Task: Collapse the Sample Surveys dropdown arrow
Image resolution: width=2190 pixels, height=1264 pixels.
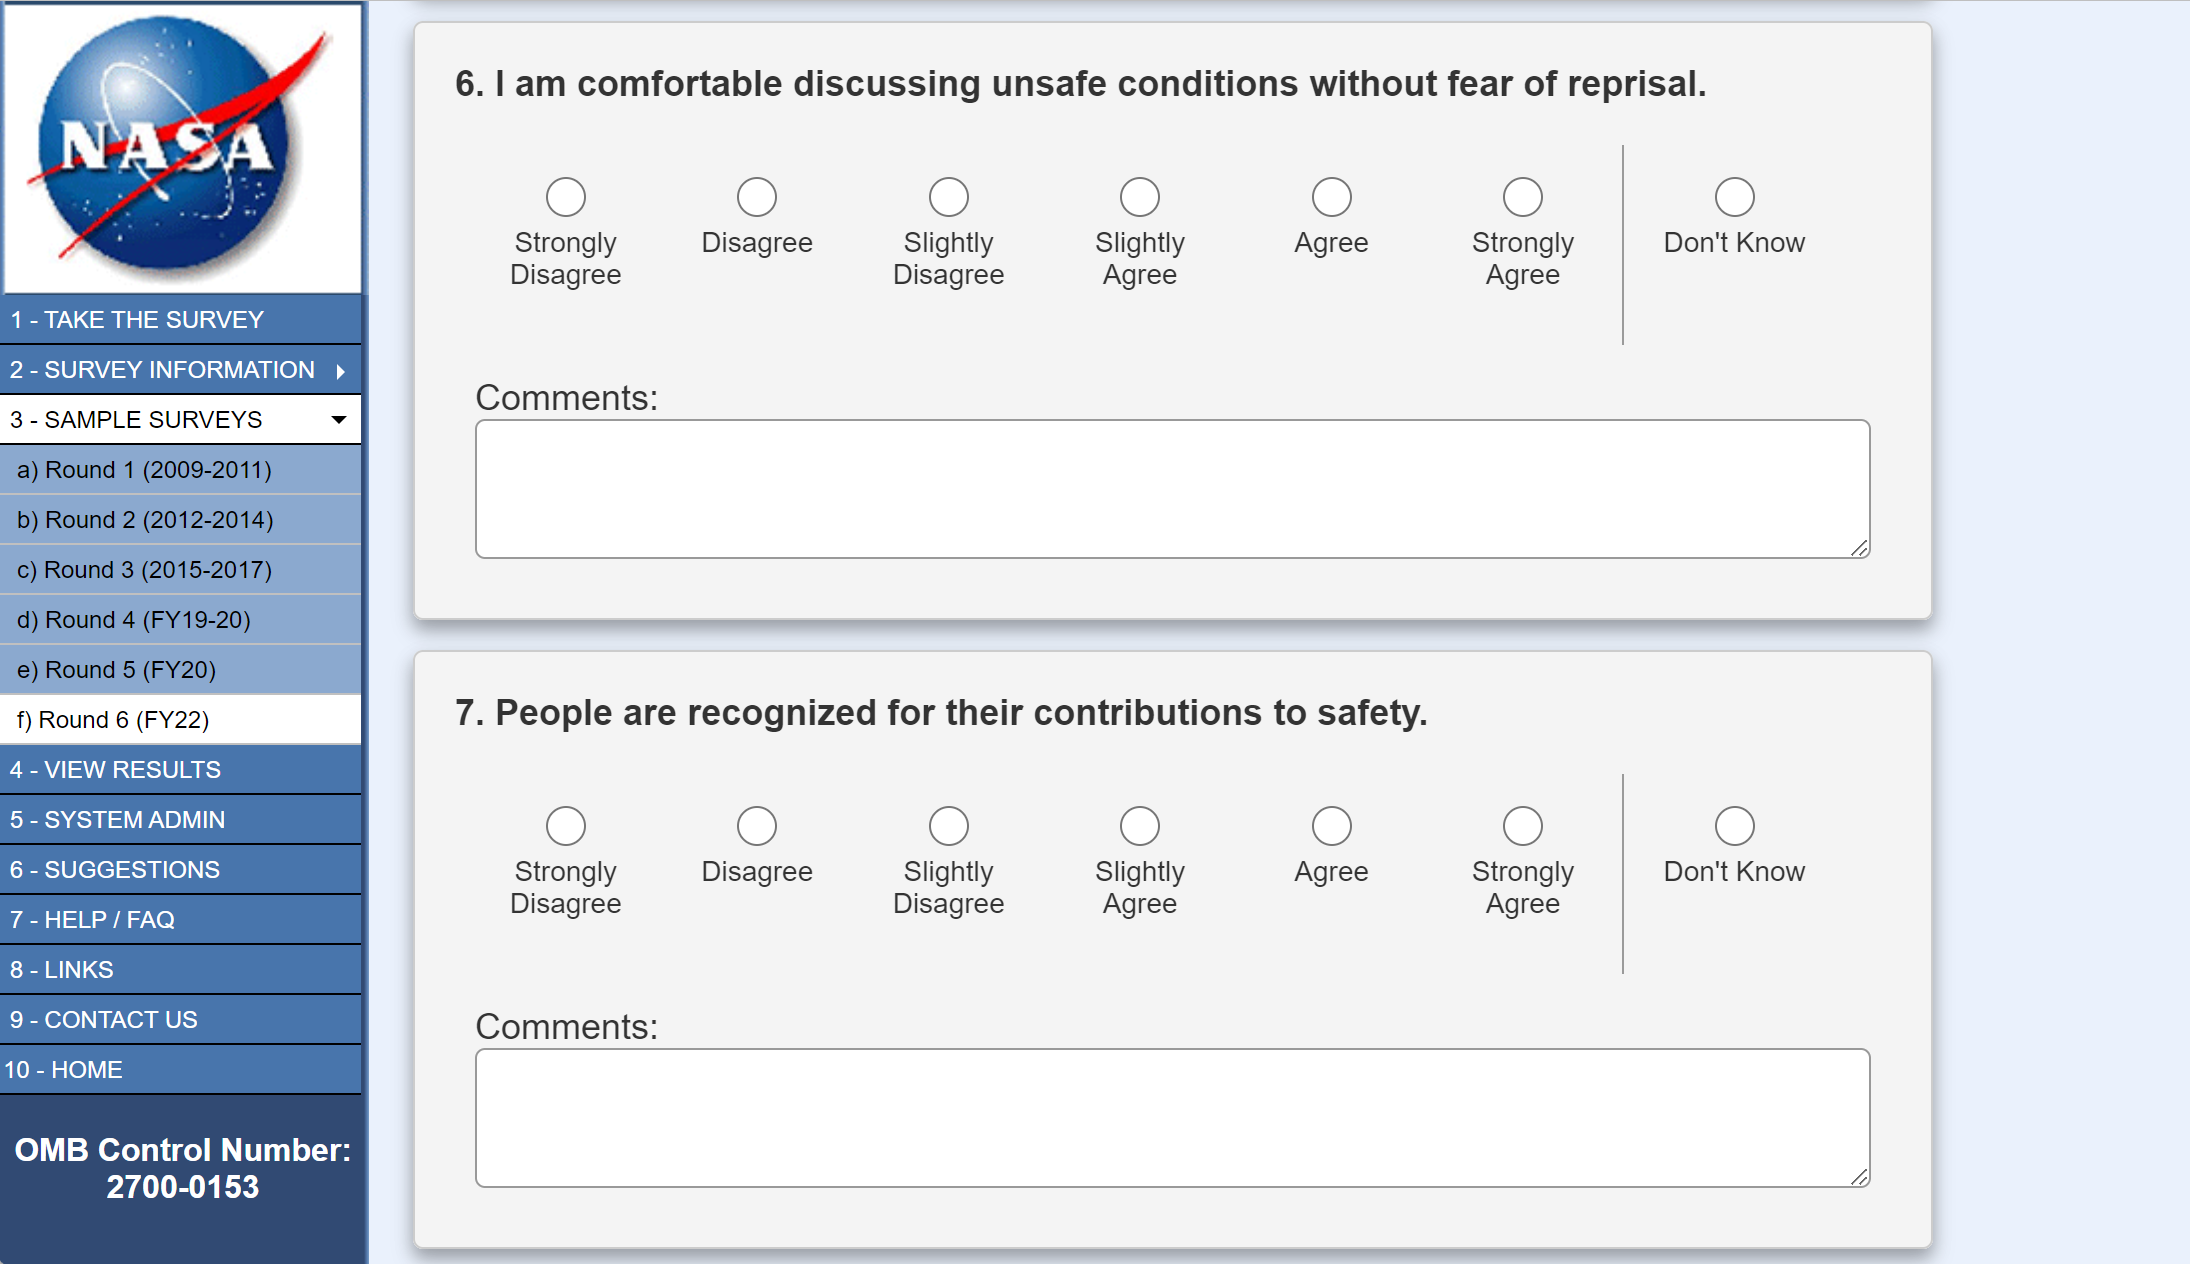Action: click(339, 420)
